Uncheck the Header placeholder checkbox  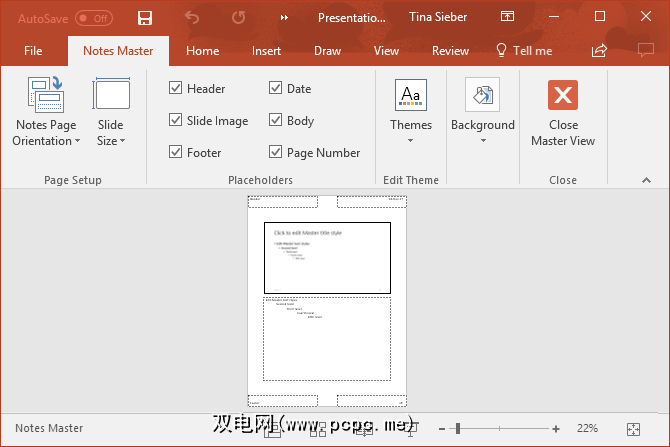click(x=176, y=89)
